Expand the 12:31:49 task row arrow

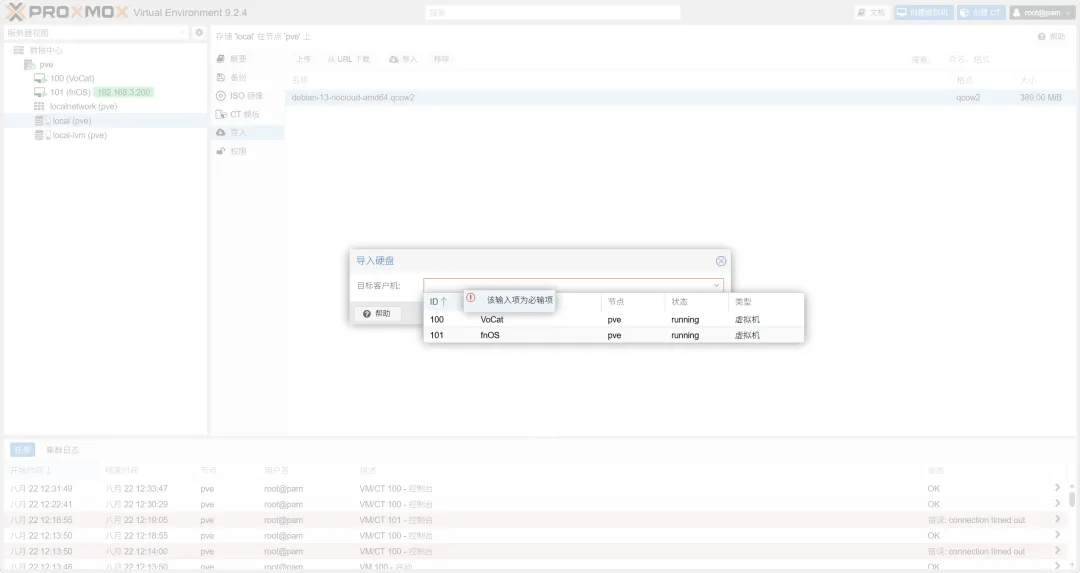[1057, 488]
